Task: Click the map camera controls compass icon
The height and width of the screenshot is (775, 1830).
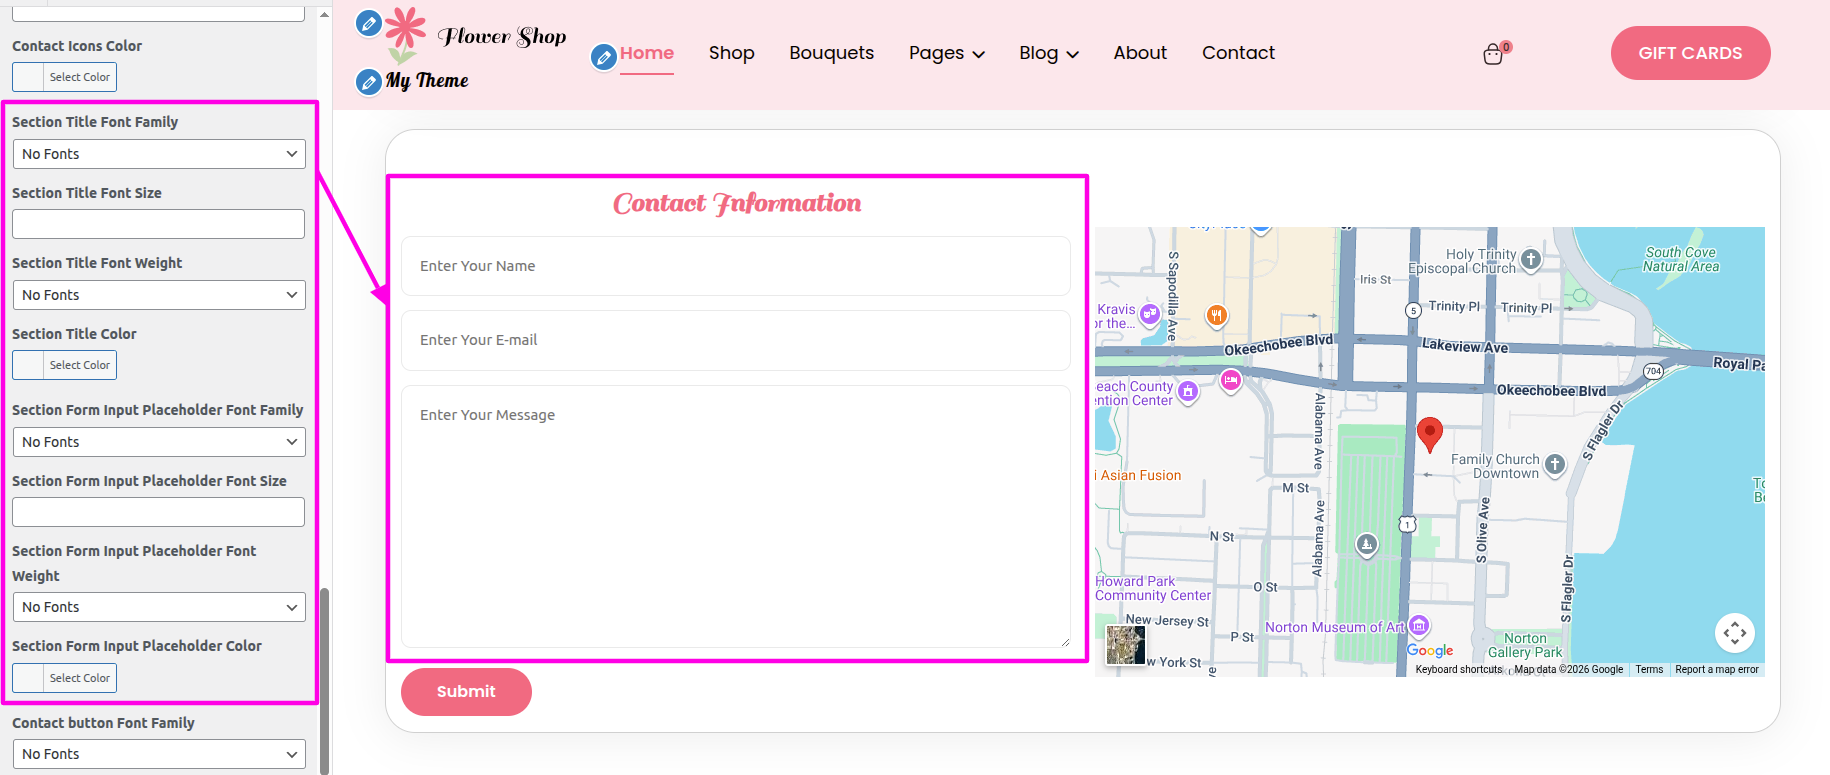Action: click(1734, 632)
